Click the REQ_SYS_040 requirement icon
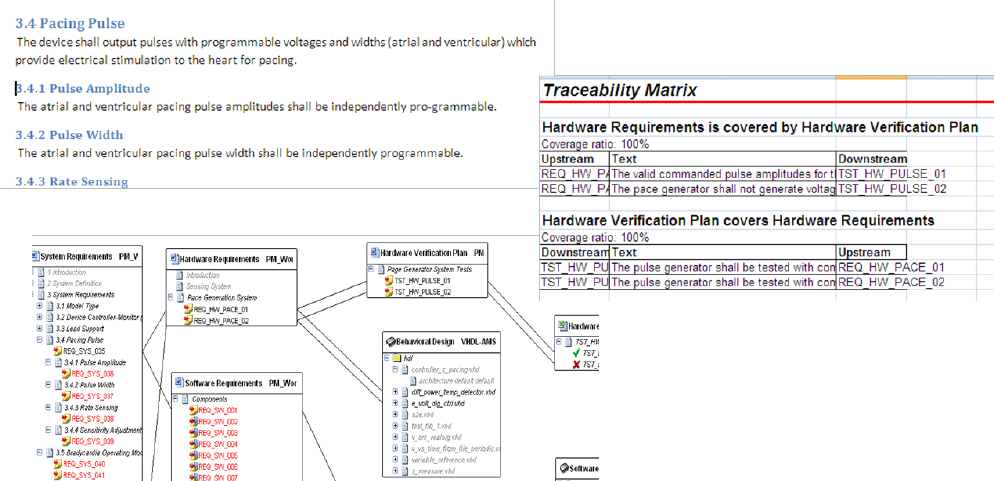This screenshot has width=994, height=481. pos(58,463)
